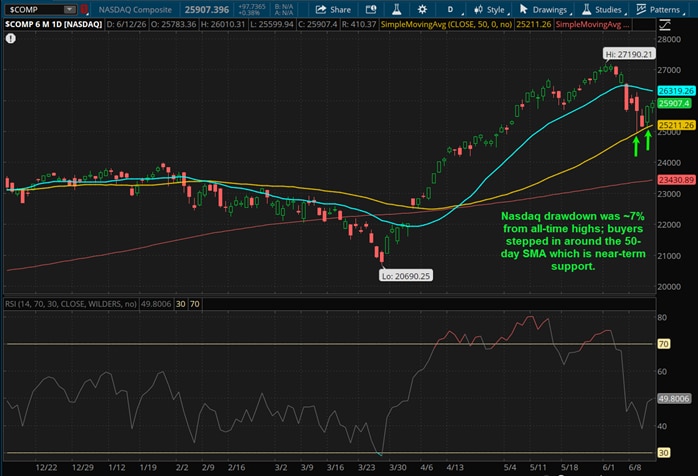Viewport: 698px width, 476px height.
Task: Open the flask (thinkScript) icon in toolbar
Action: [396, 9]
